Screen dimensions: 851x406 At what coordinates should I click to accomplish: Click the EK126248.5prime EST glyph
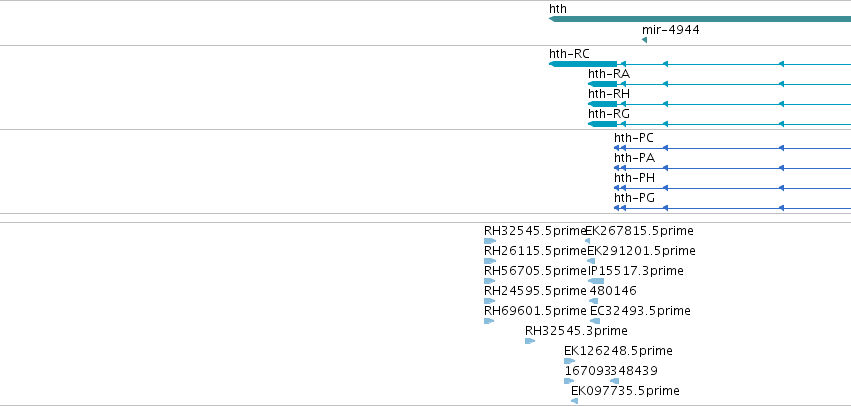tap(569, 361)
